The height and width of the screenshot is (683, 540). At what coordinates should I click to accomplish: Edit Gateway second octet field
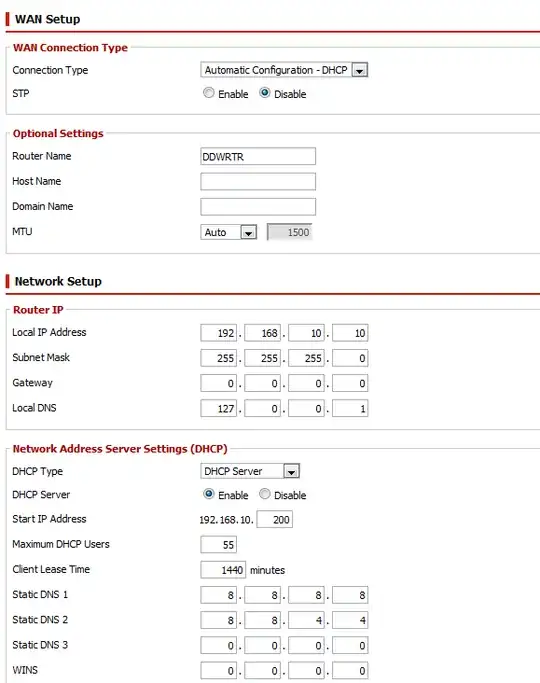(262, 383)
